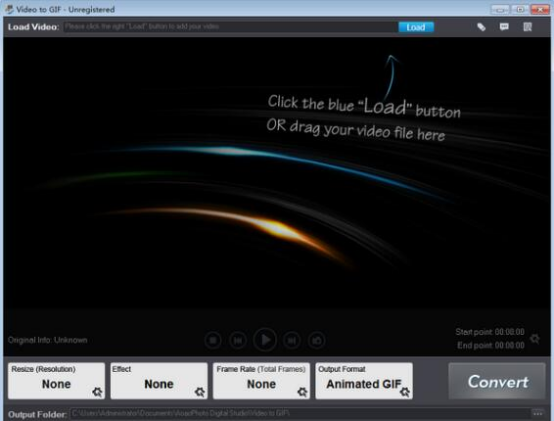Open the Resize (Resolution) settings gear
The height and width of the screenshot is (421, 554).
click(97, 392)
